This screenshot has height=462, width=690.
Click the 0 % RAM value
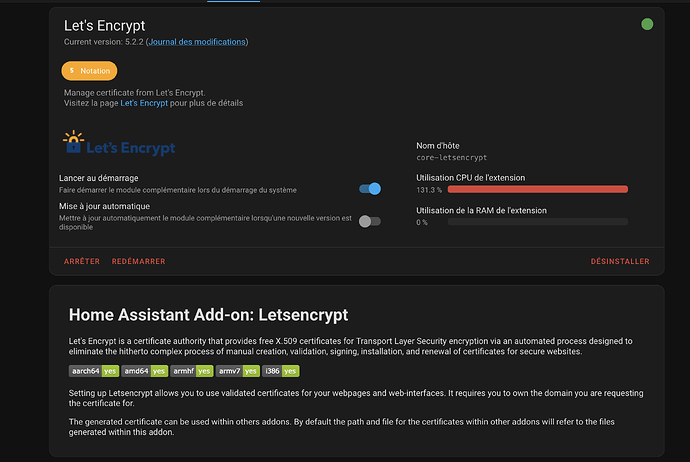coord(422,222)
